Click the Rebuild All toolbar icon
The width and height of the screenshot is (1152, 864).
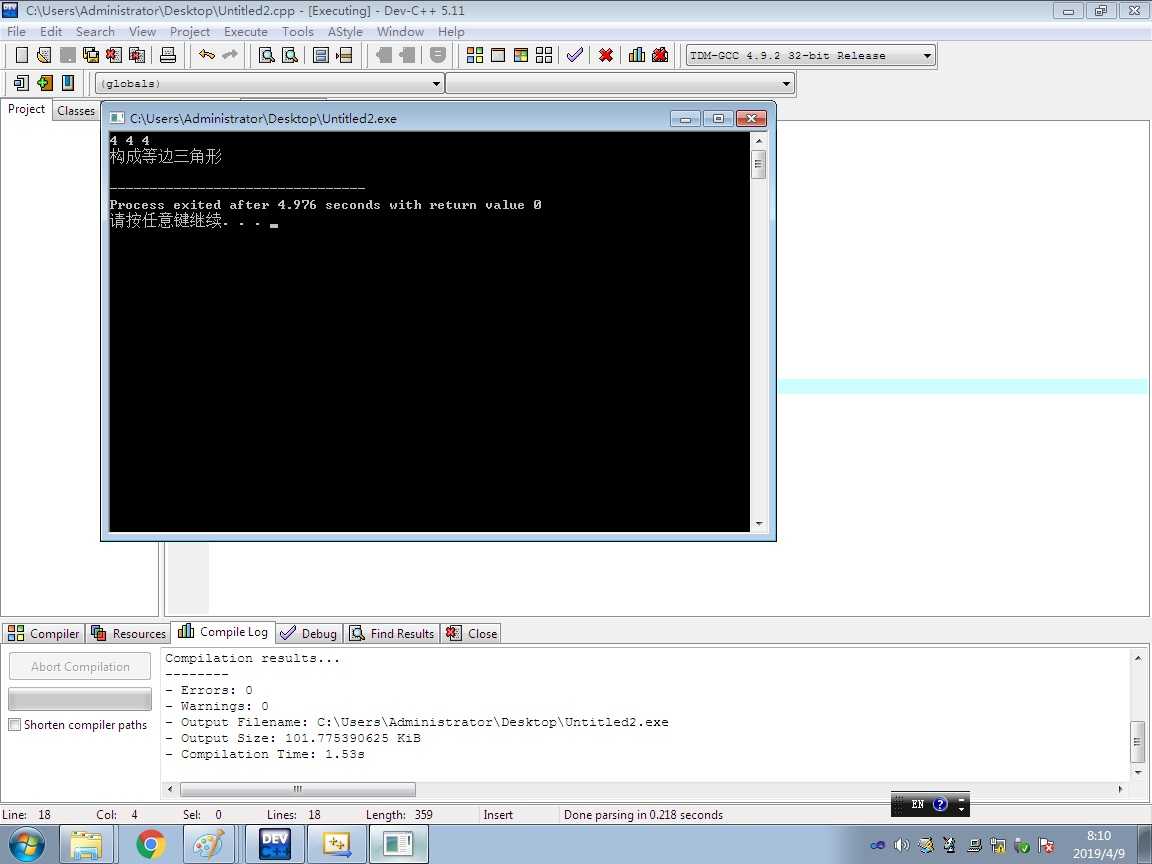pos(544,55)
